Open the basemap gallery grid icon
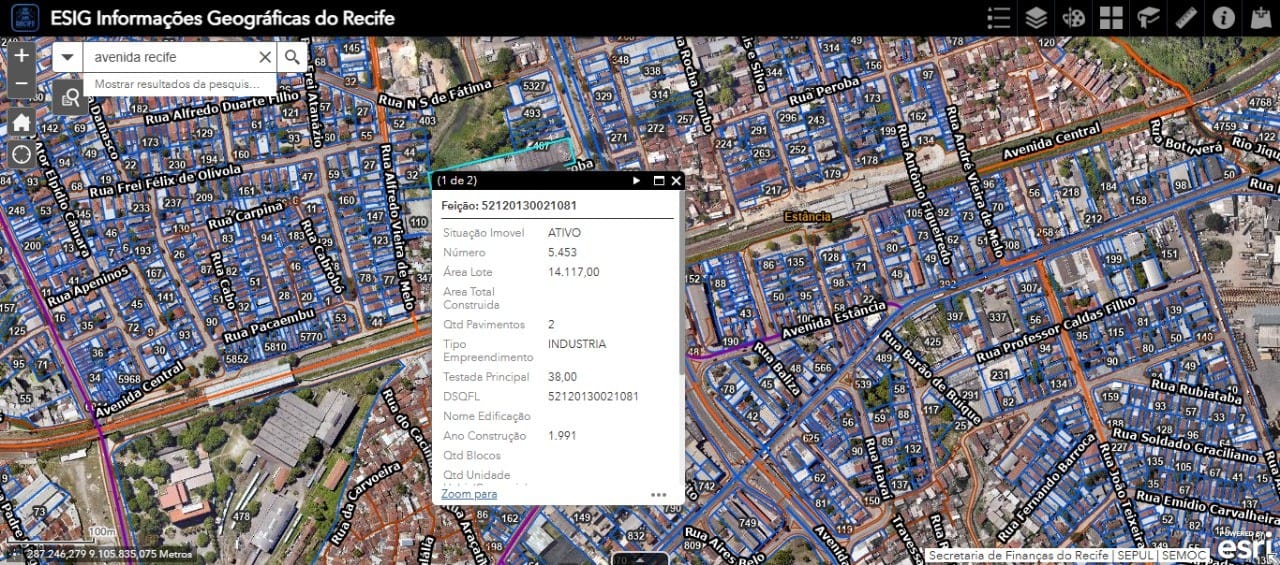1280x565 pixels. (1111, 18)
